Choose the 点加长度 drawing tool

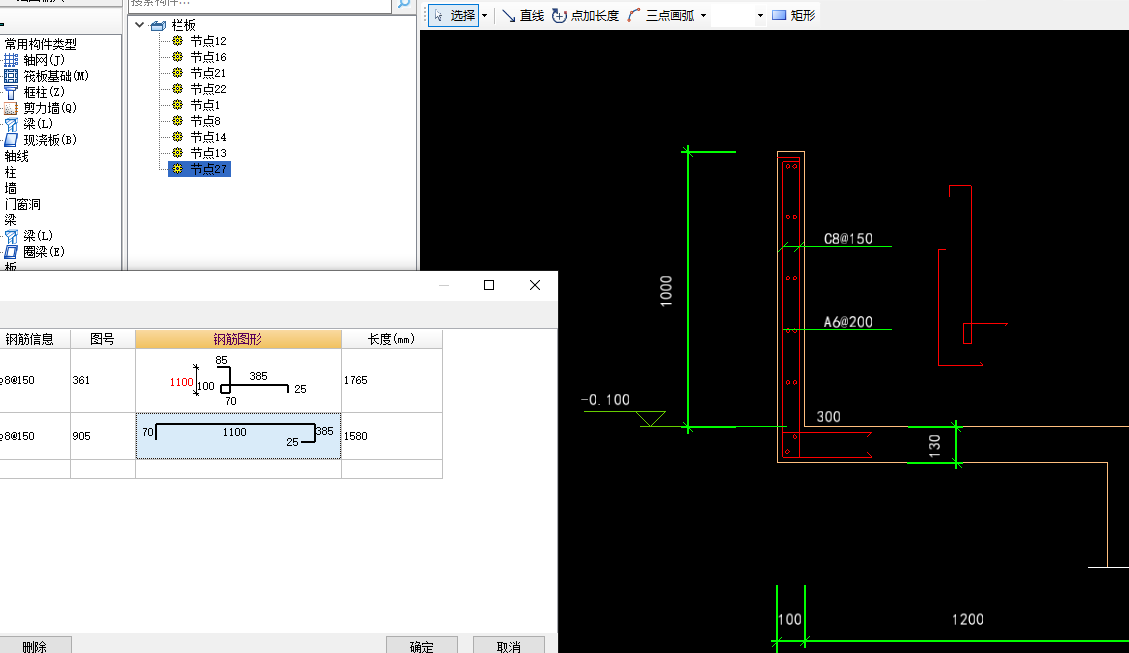pyautogui.click(x=585, y=15)
